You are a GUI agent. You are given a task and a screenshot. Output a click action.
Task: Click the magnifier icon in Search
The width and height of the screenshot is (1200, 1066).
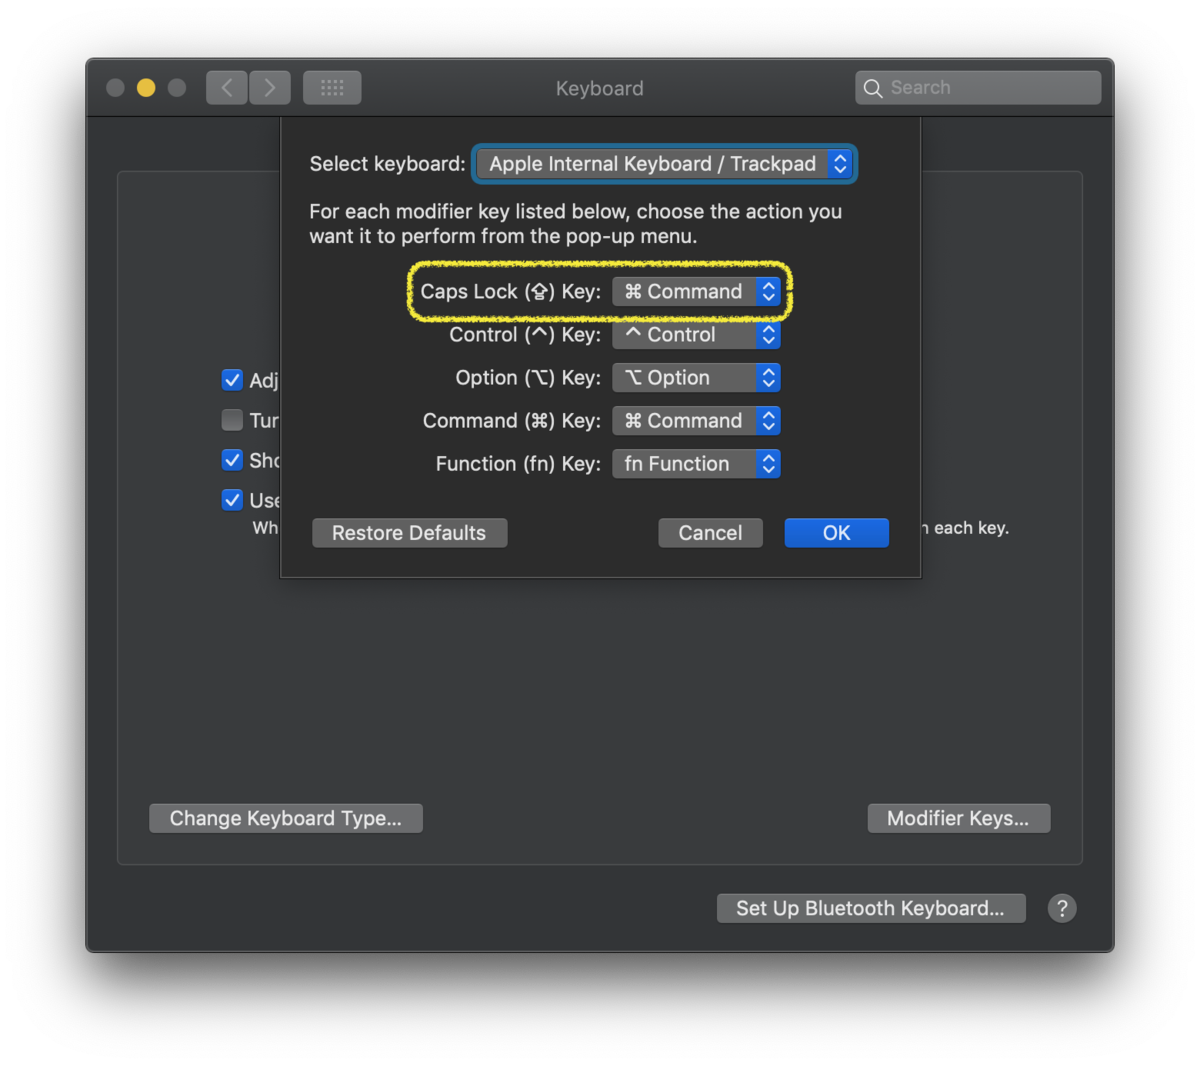coord(873,88)
